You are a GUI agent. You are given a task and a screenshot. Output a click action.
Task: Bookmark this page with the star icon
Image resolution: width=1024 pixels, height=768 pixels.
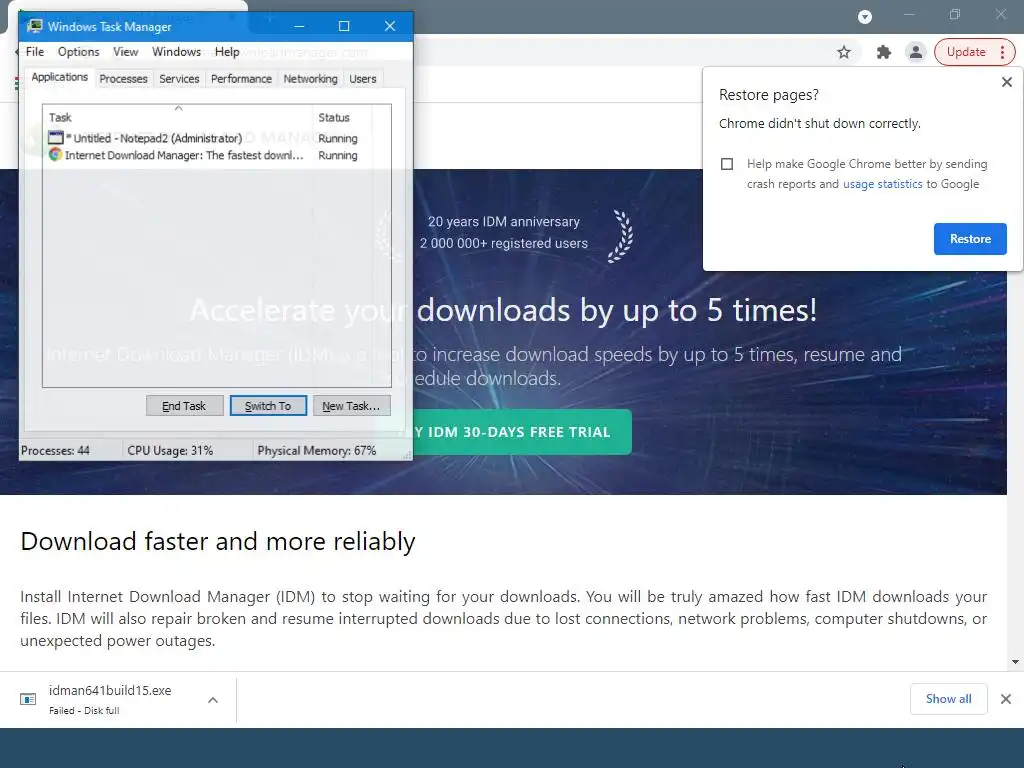point(844,52)
